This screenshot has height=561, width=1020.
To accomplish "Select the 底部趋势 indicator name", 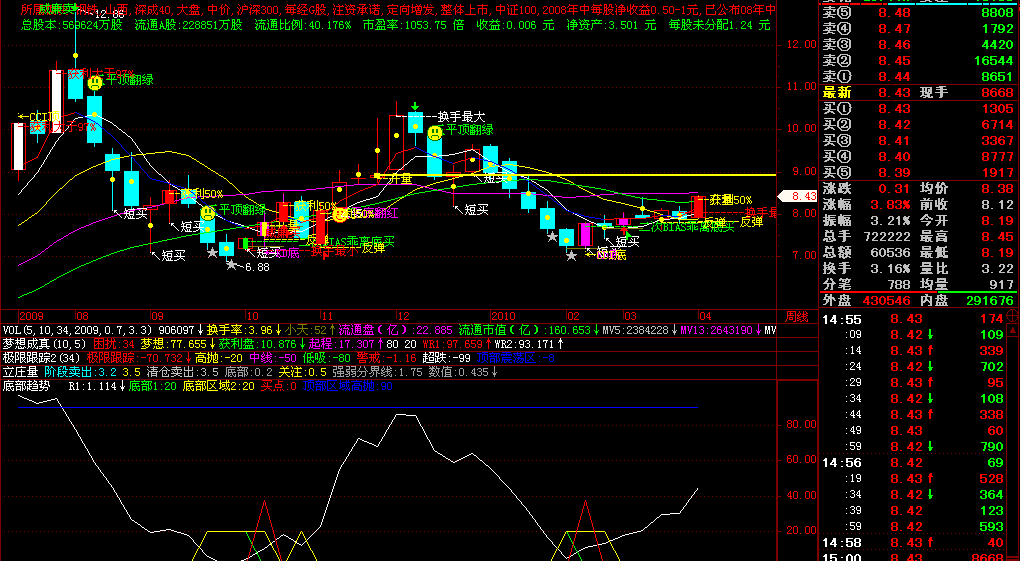I will [27, 386].
